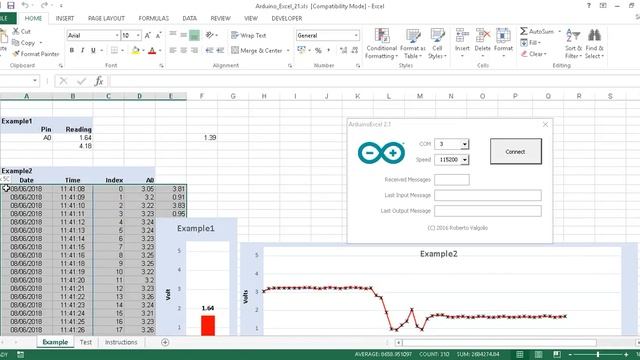Click Increase Indent icon
Image resolution: width=640 pixels, height=360 pixels.
coord(220,50)
